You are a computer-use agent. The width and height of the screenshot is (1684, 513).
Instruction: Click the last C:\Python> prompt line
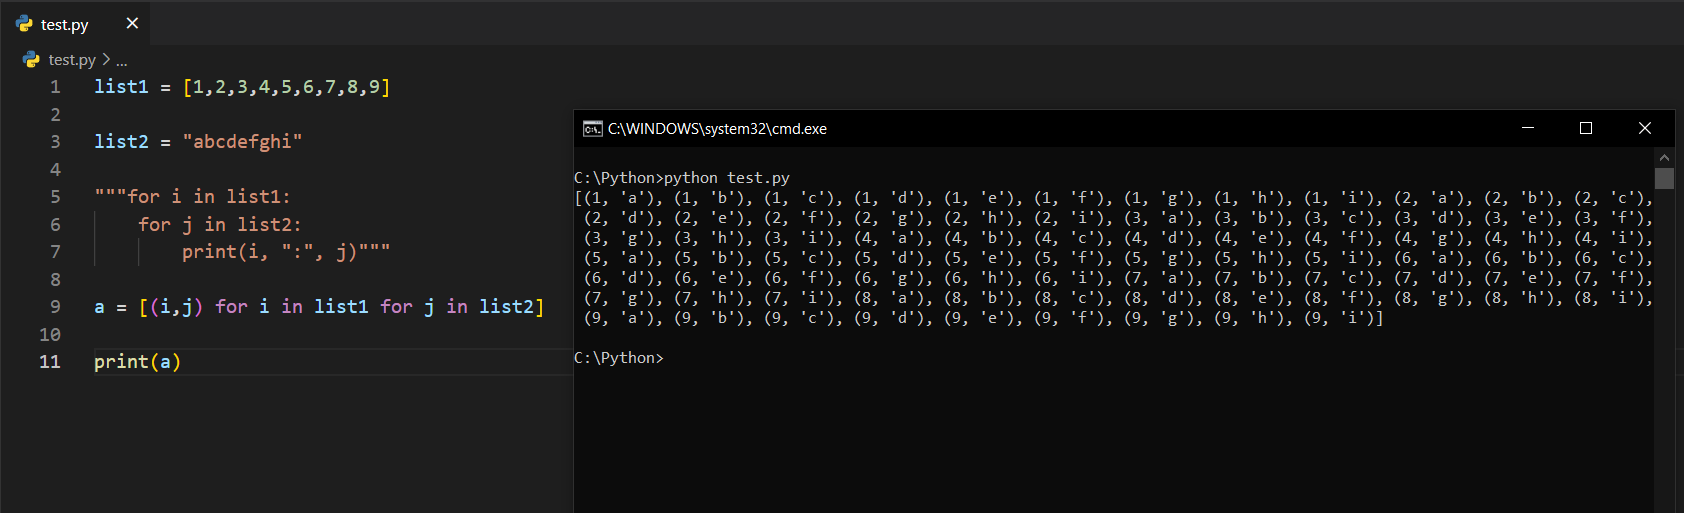pyautogui.click(x=619, y=358)
